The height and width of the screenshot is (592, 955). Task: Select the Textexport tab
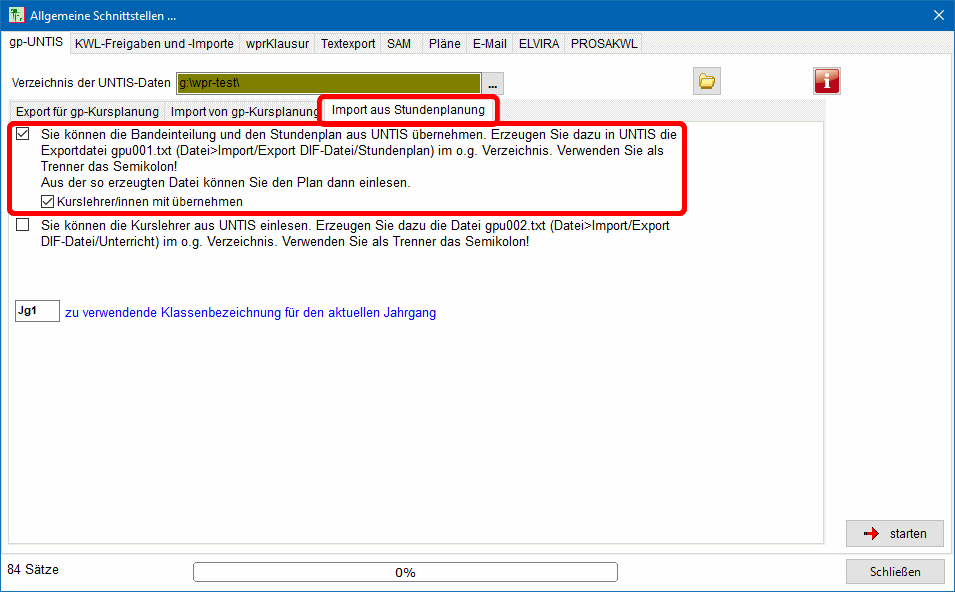(x=348, y=44)
